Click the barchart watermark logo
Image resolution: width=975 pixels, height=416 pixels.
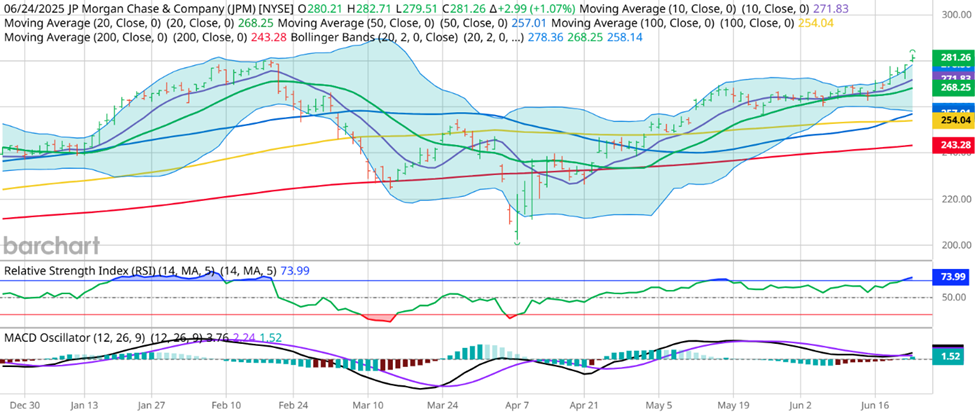point(49,246)
